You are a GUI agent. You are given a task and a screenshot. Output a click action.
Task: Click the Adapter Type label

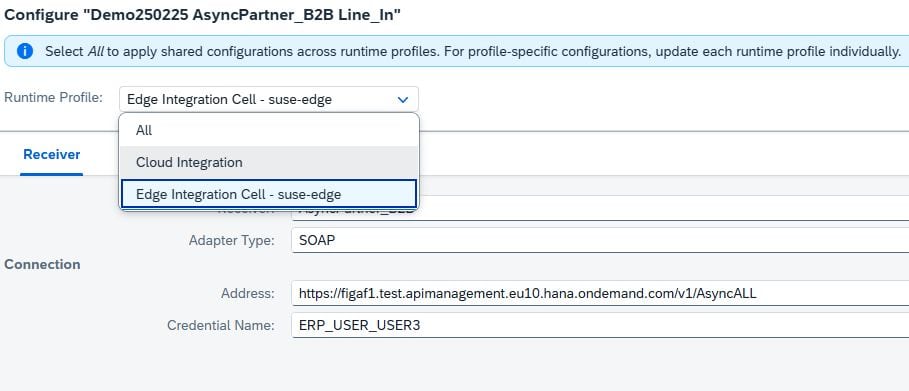click(x=232, y=241)
